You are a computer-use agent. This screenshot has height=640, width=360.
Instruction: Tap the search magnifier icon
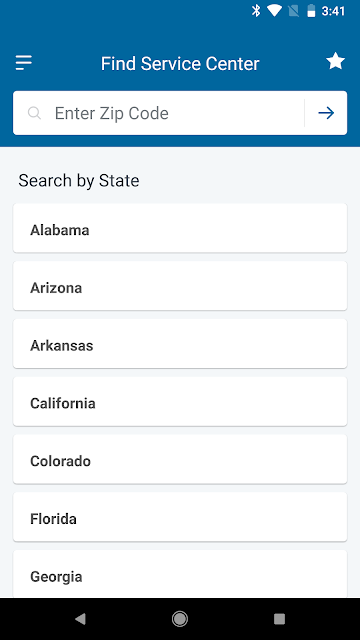34,113
